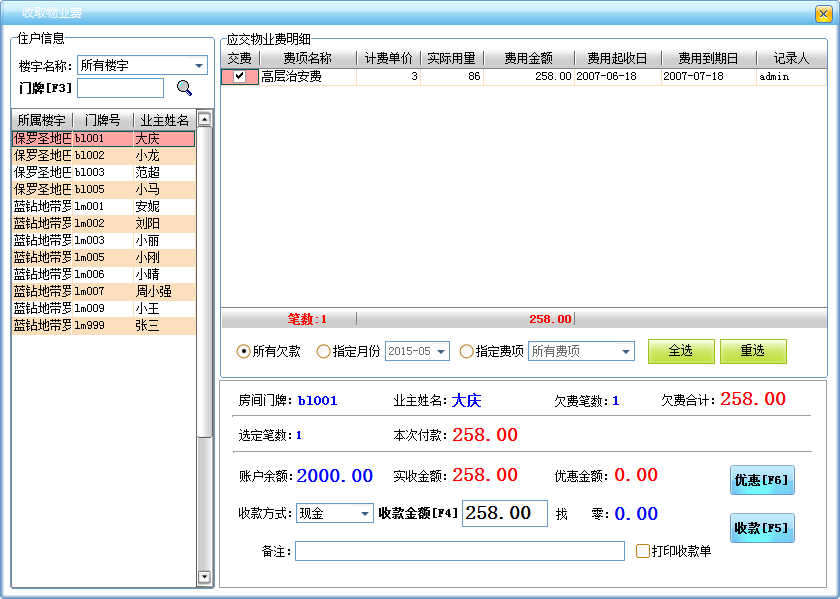Click the magnifier search icon beside 门牌
The height and width of the screenshot is (599, 840).
coord(184,88)
